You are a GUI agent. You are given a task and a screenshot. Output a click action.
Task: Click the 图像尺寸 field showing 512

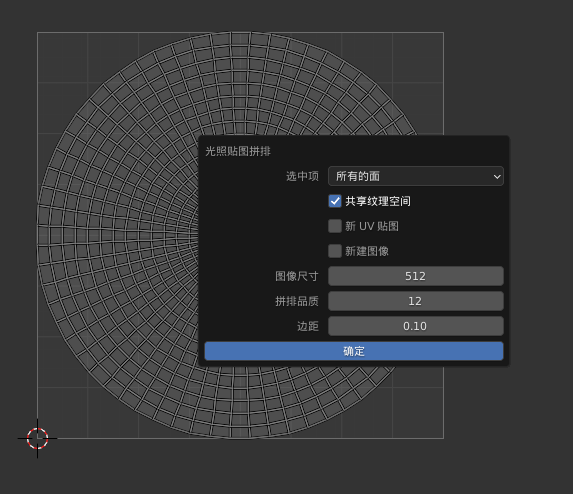coord(416,276)
